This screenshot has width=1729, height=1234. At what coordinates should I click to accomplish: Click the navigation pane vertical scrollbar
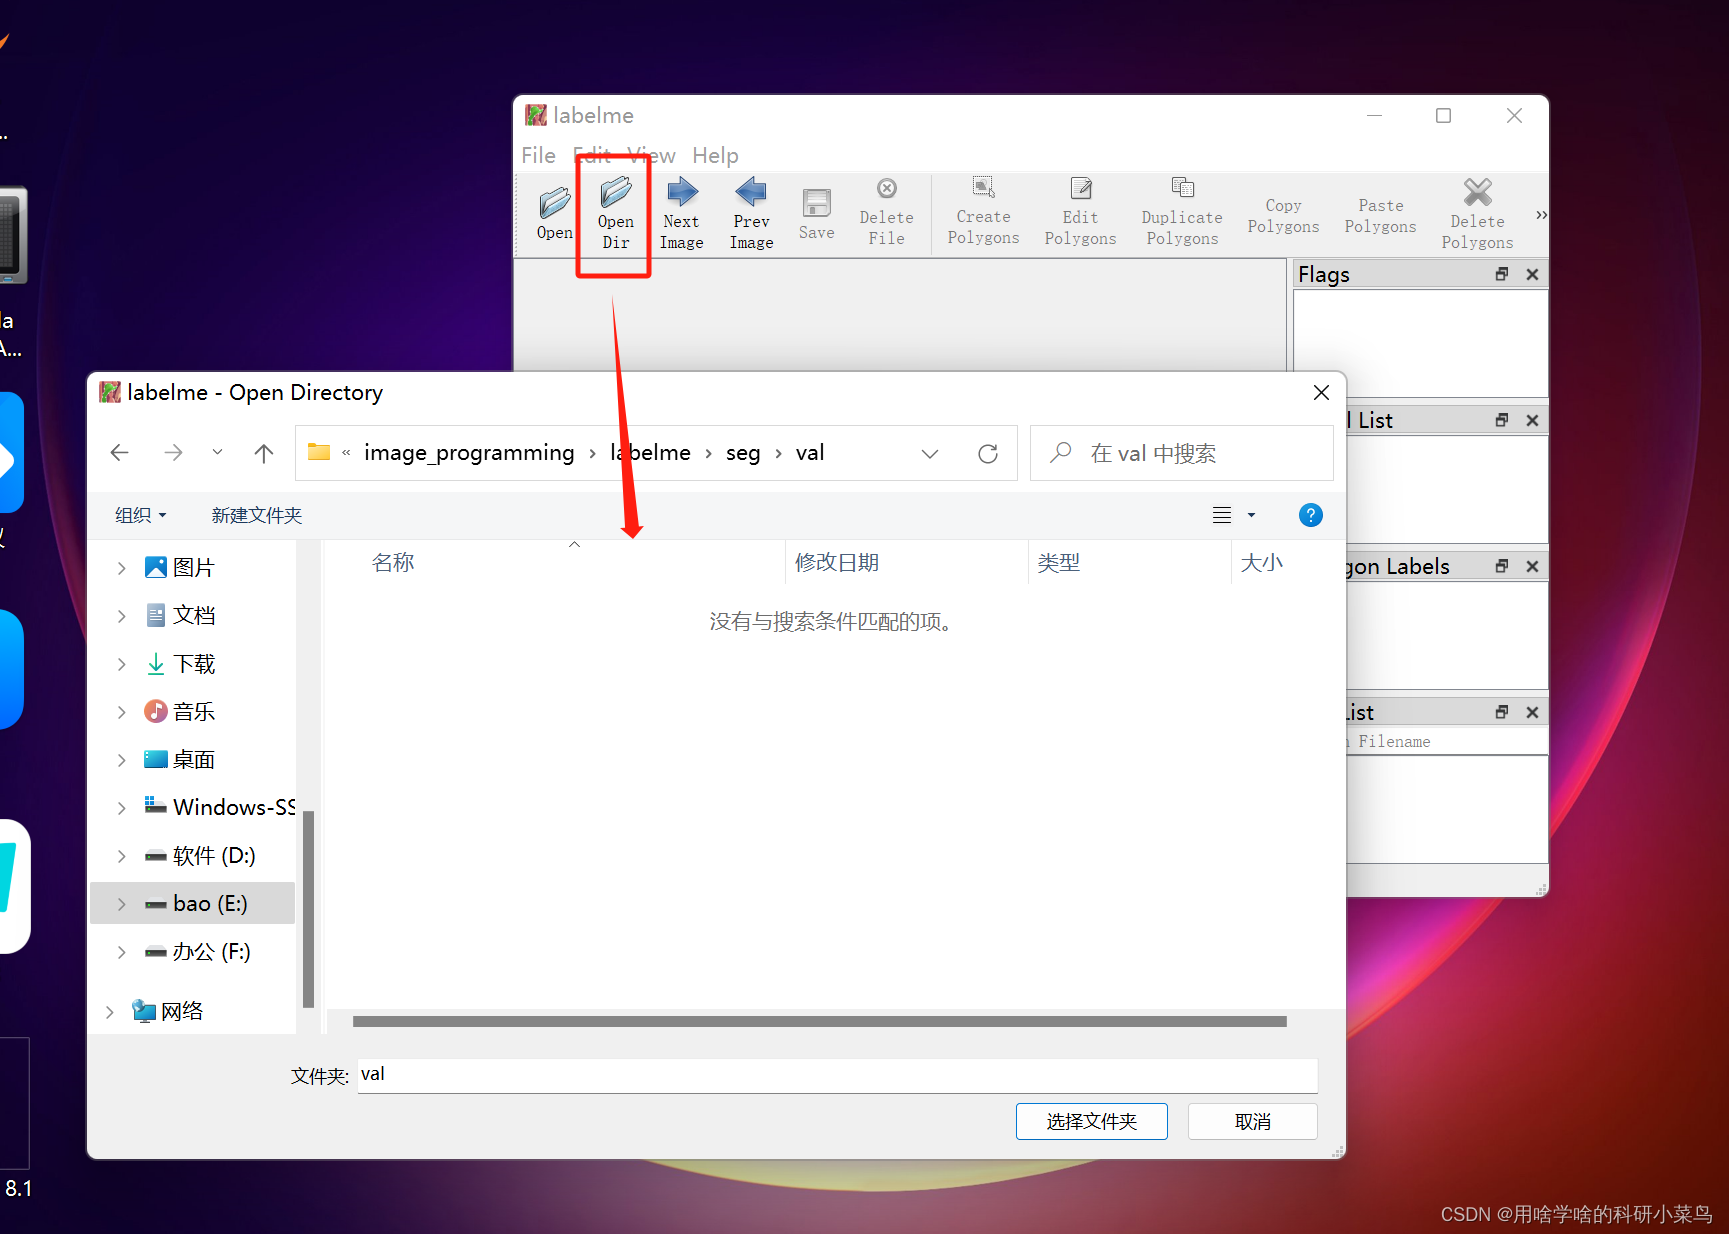click(308, 908)
